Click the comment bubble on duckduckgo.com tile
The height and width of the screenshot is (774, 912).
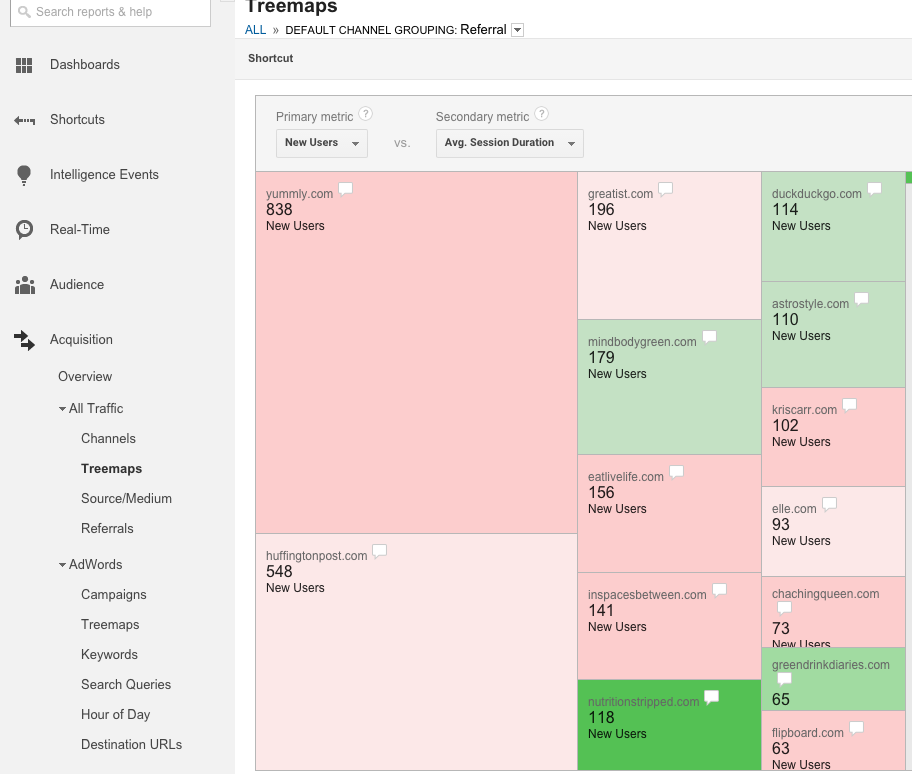tap(873, 187)
